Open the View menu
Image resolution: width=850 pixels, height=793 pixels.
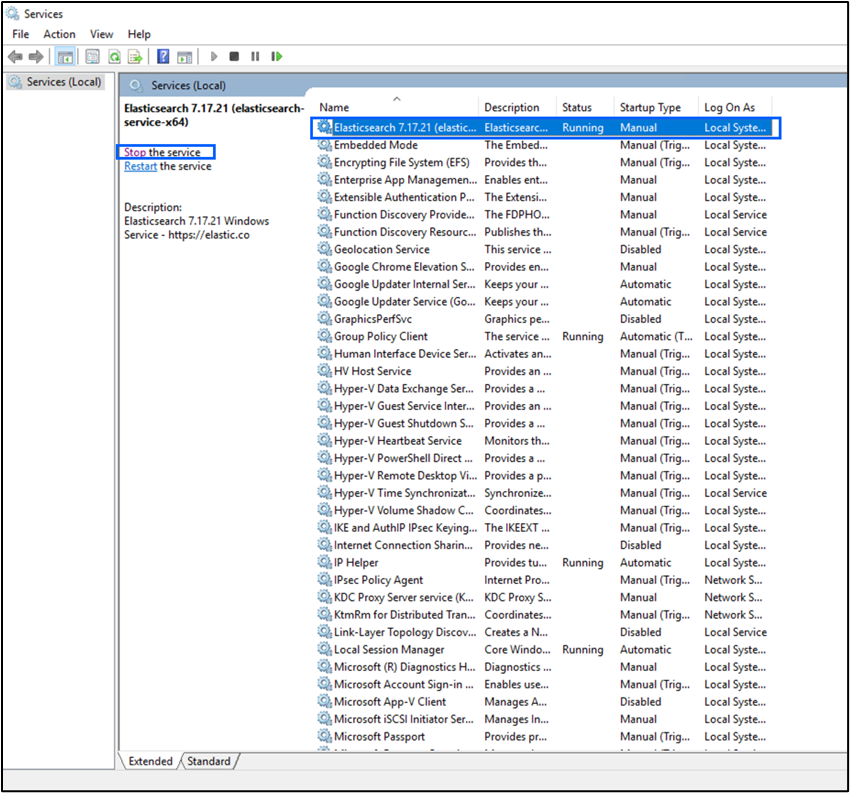tap(101, 33)
